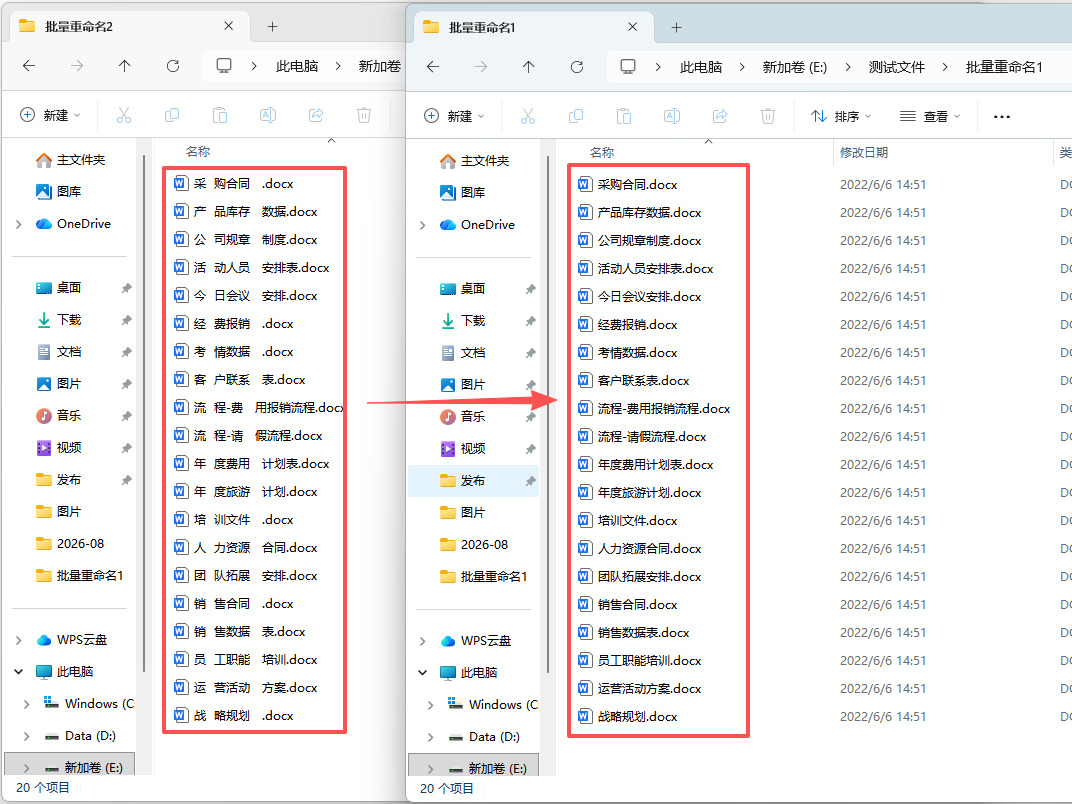Click the PC monitor icon in 批量重命名1 address bar
The width and height of the screenshot is (1072, 804).
(628, 66)
